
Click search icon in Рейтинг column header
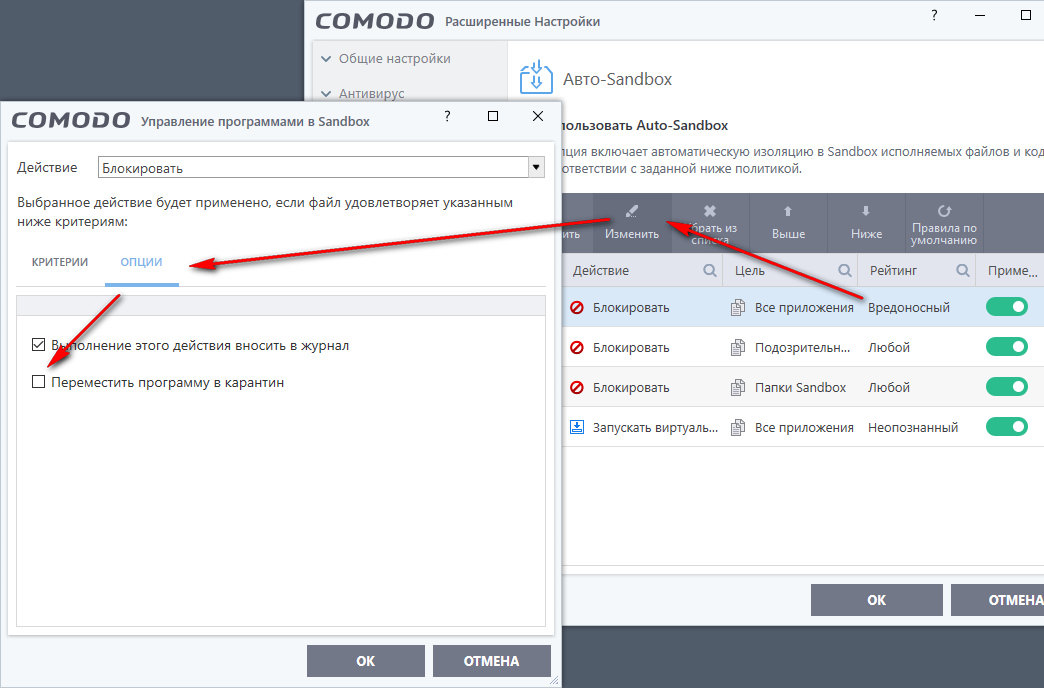pos(963,270)
